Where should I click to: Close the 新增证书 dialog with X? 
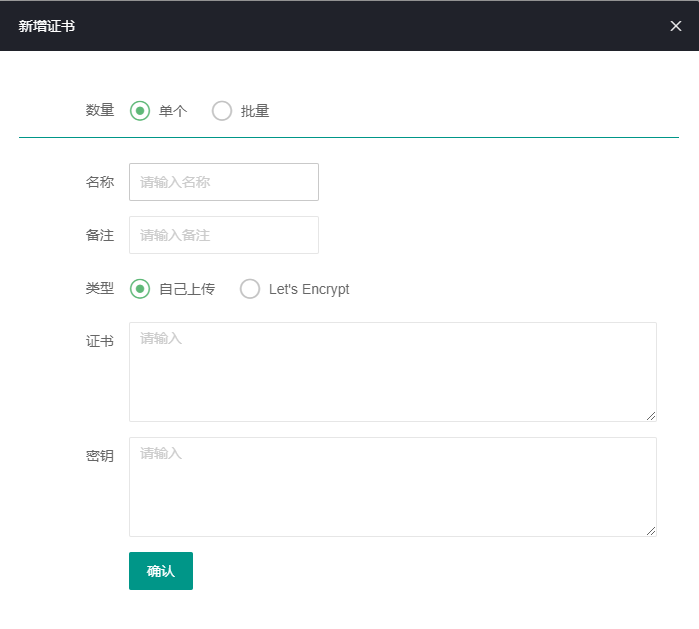[x=675, y=26]
